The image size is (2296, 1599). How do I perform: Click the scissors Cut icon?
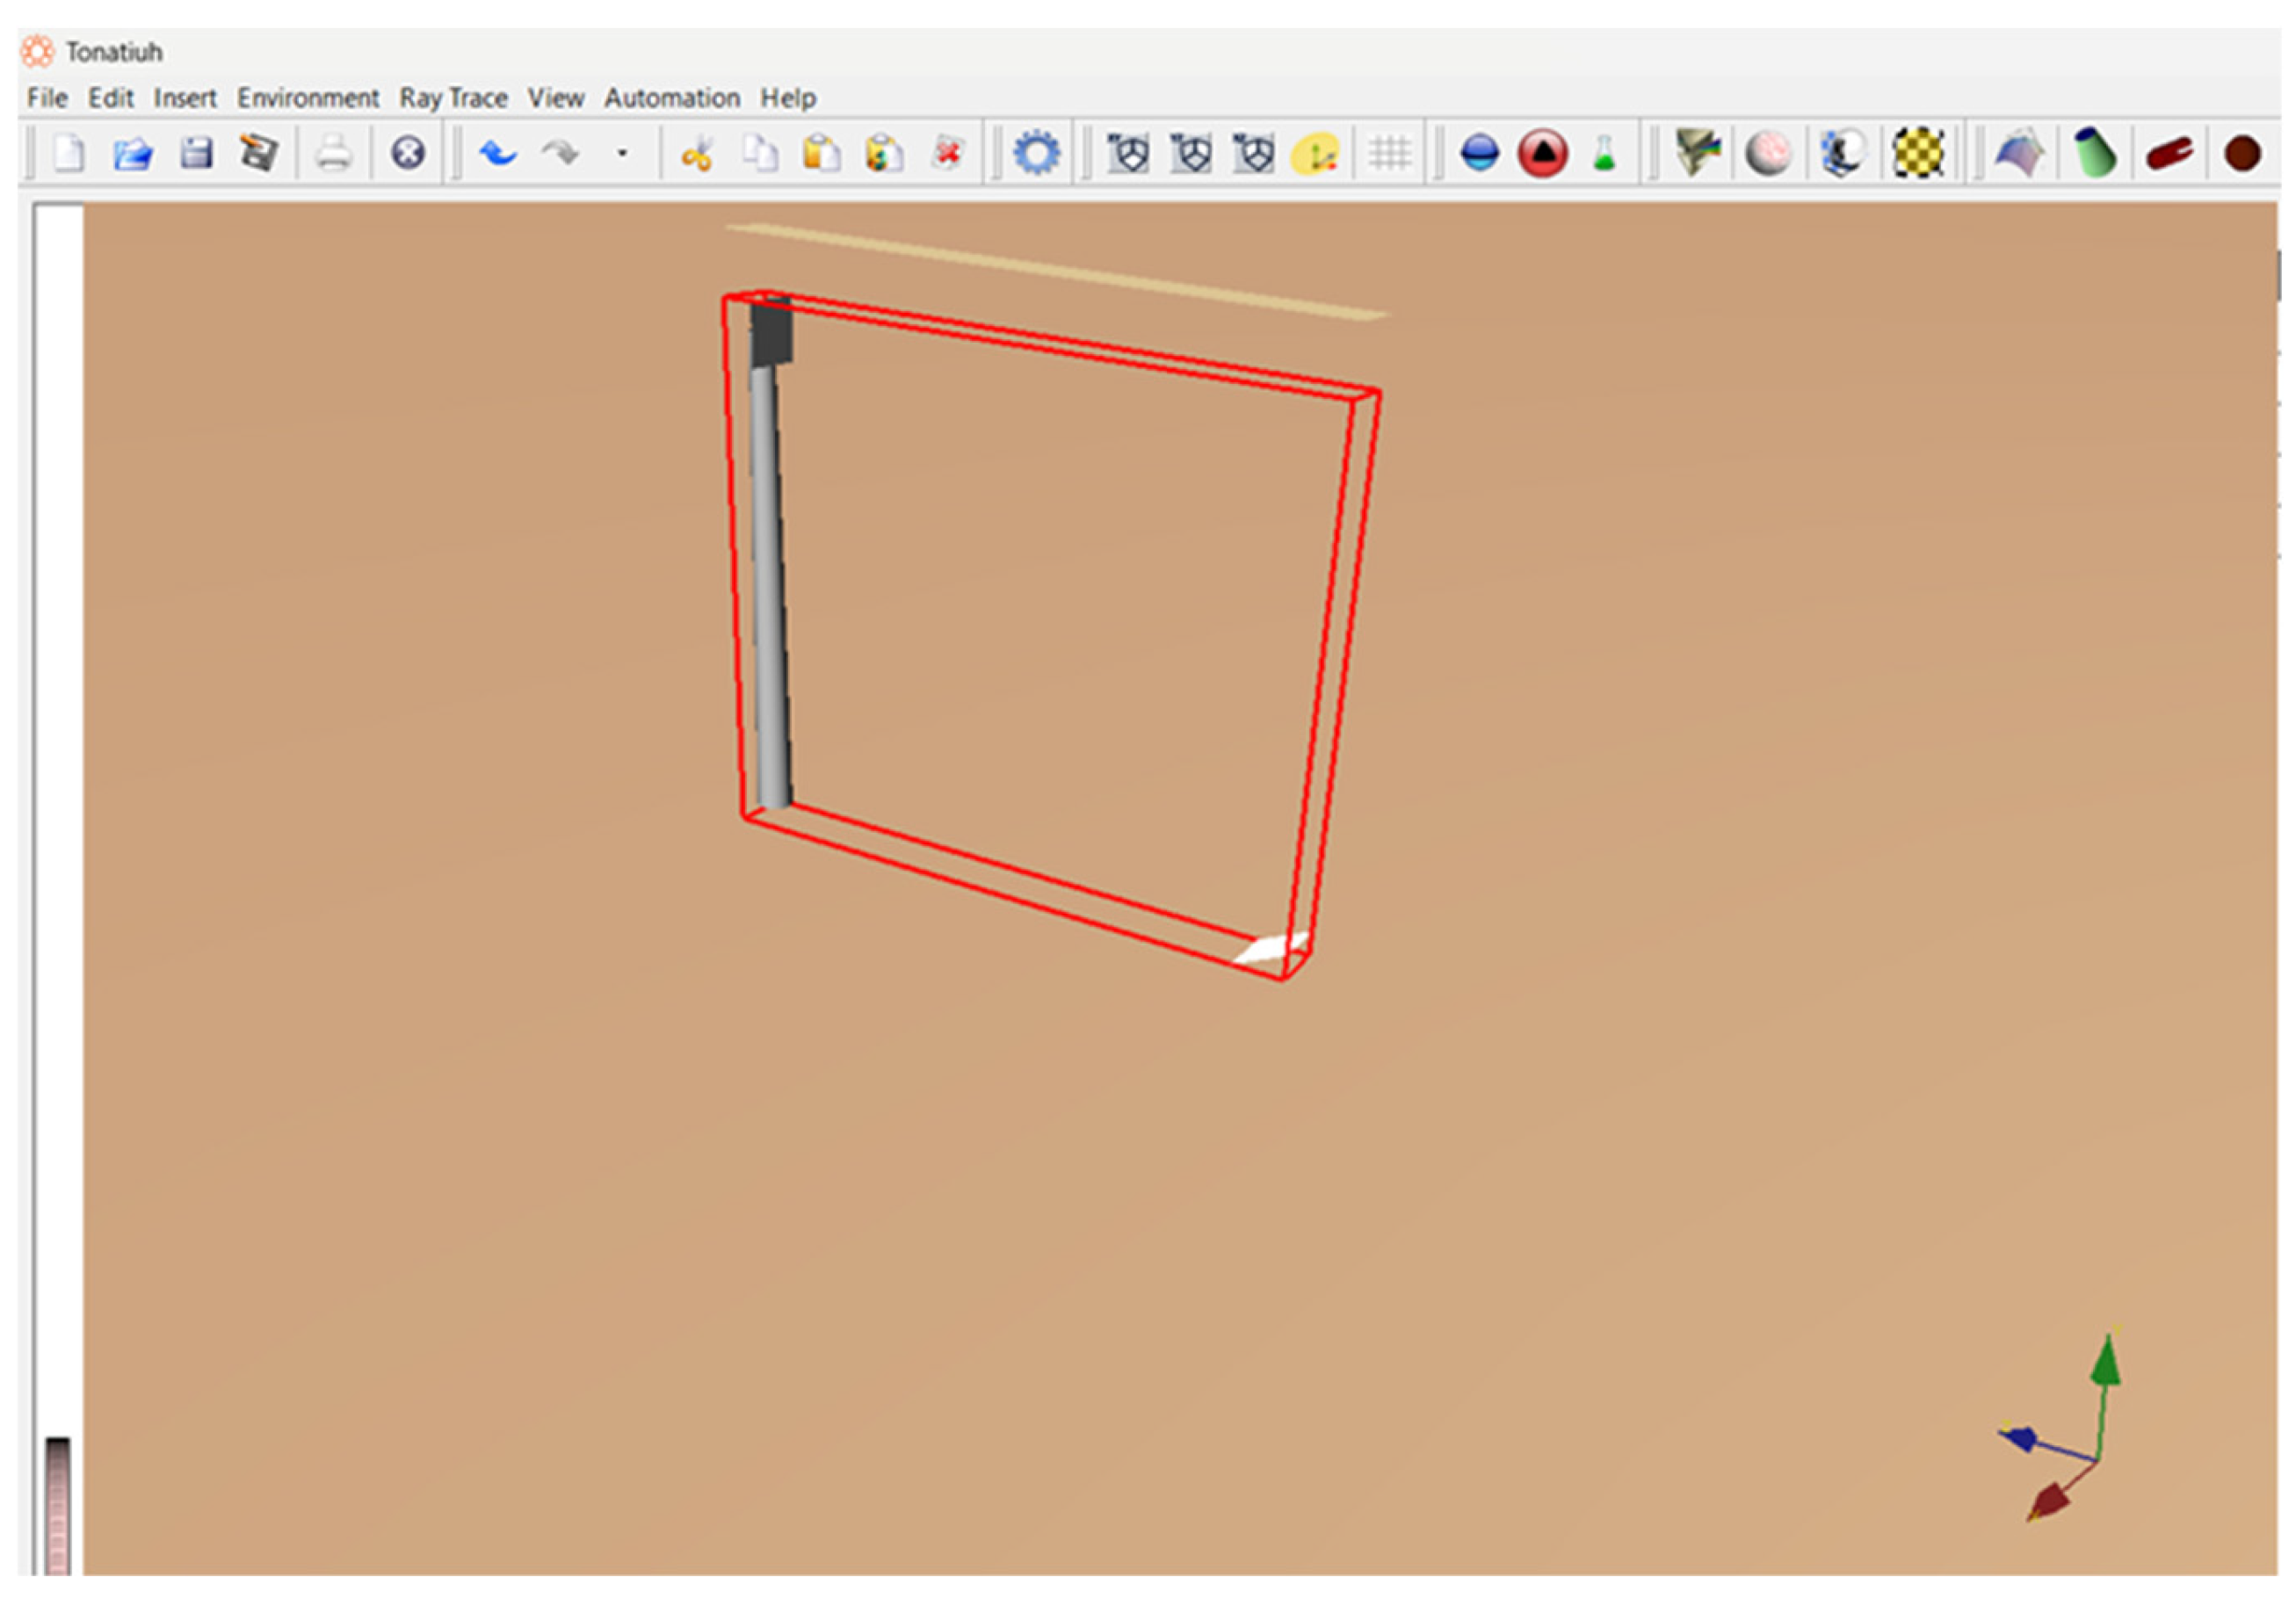(x=697, y=154)
